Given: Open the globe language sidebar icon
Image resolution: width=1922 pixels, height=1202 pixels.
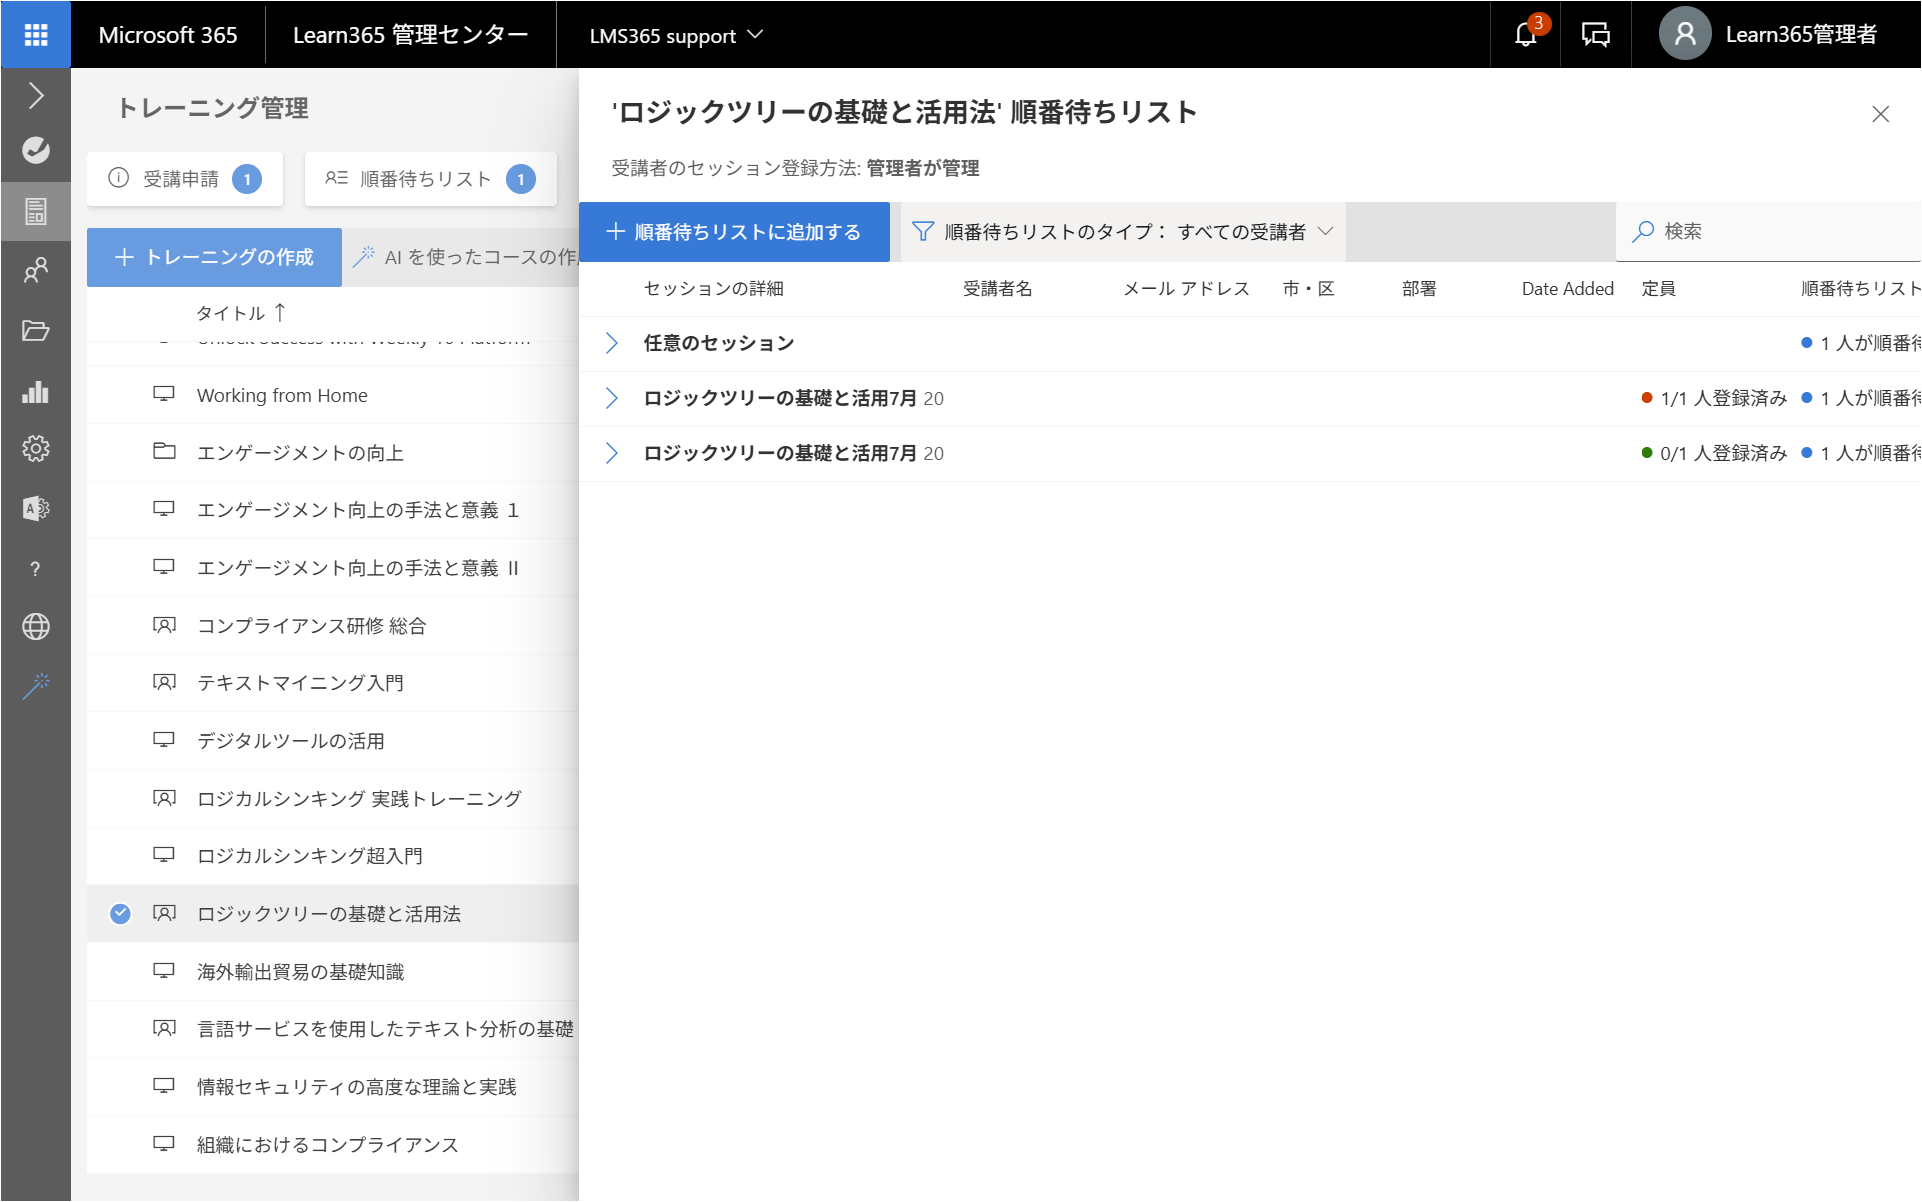Looking at the screenshot, I should 36,627.
